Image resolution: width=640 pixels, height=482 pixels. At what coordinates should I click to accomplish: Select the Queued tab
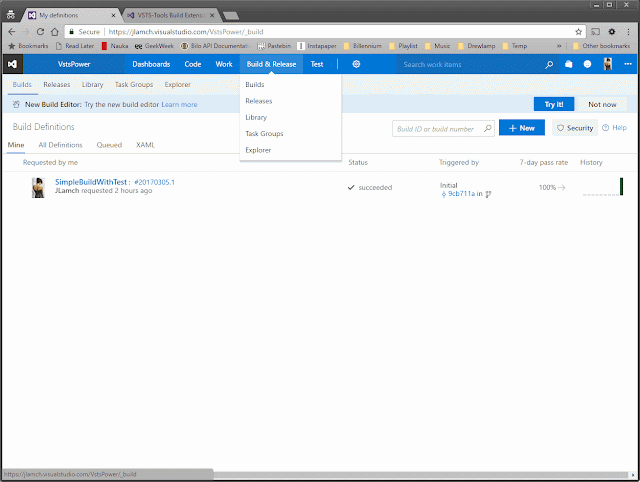click(109, 145)
